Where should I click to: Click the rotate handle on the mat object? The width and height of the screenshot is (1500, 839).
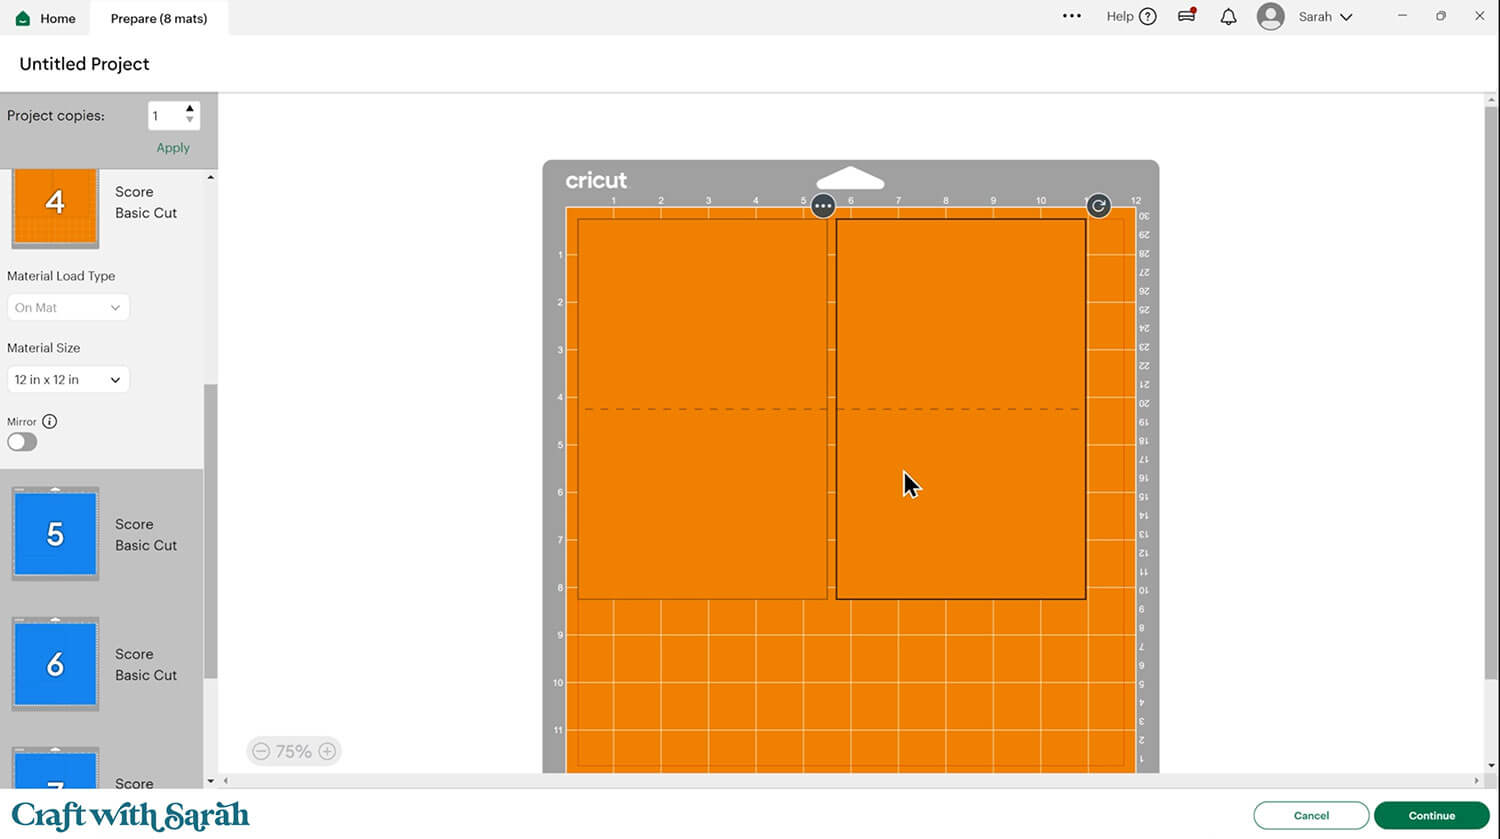(x=1098, y=206)
